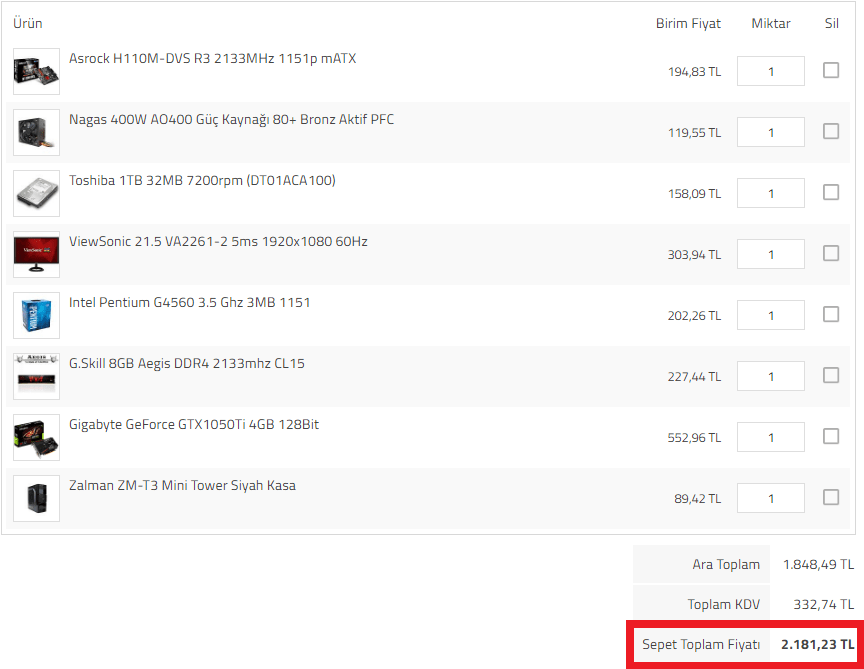Click the 552,96 TL price

[x=694, y=438]
